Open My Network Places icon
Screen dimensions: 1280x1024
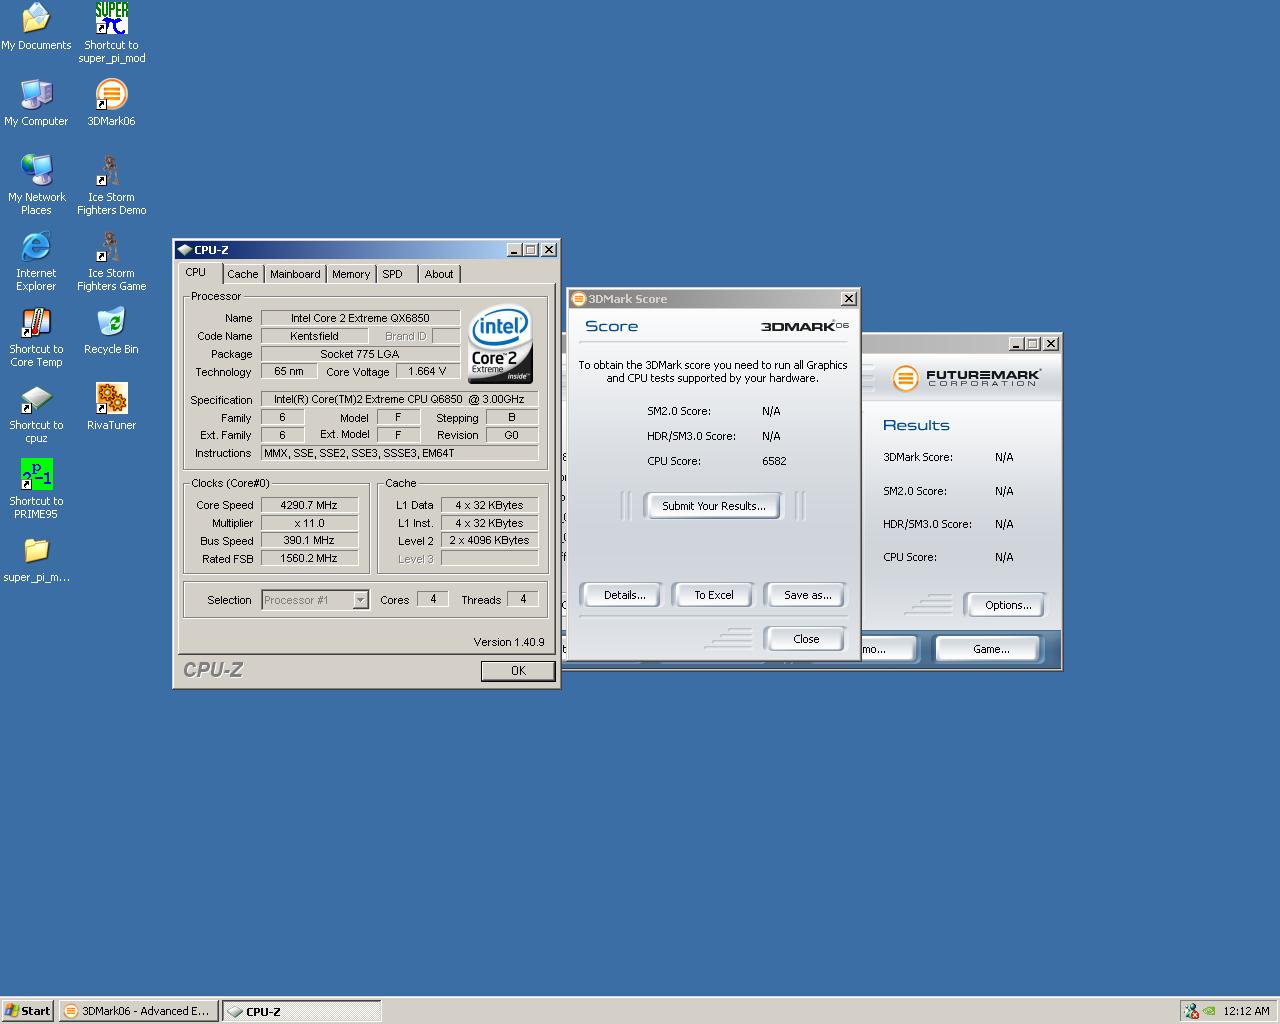coord(36,185)
